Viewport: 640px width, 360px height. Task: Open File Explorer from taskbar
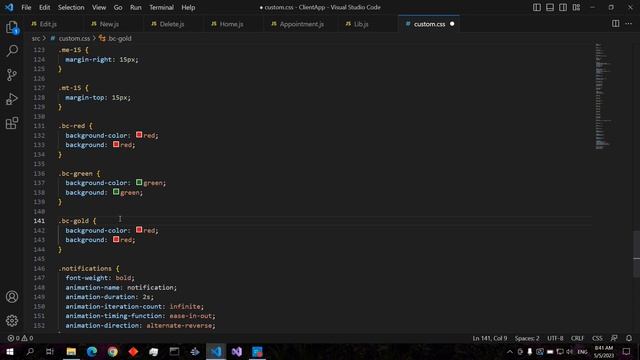(71, 351)
